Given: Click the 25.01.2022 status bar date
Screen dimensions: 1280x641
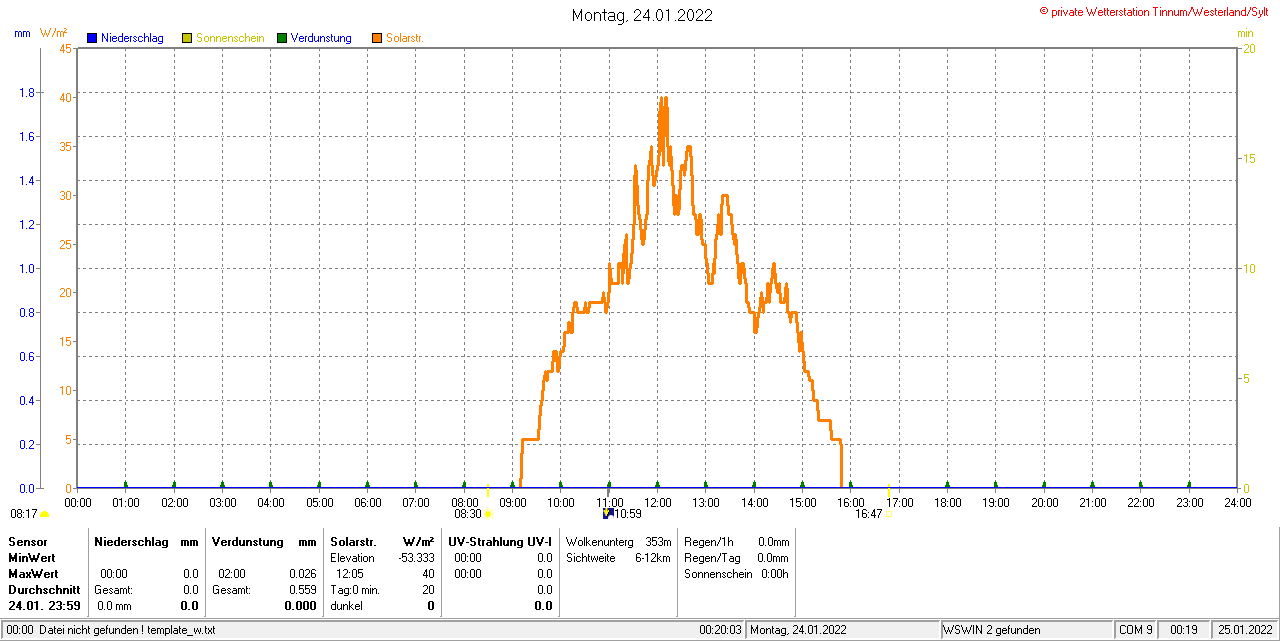Looking at the screenshot, I should [1245, 630].
